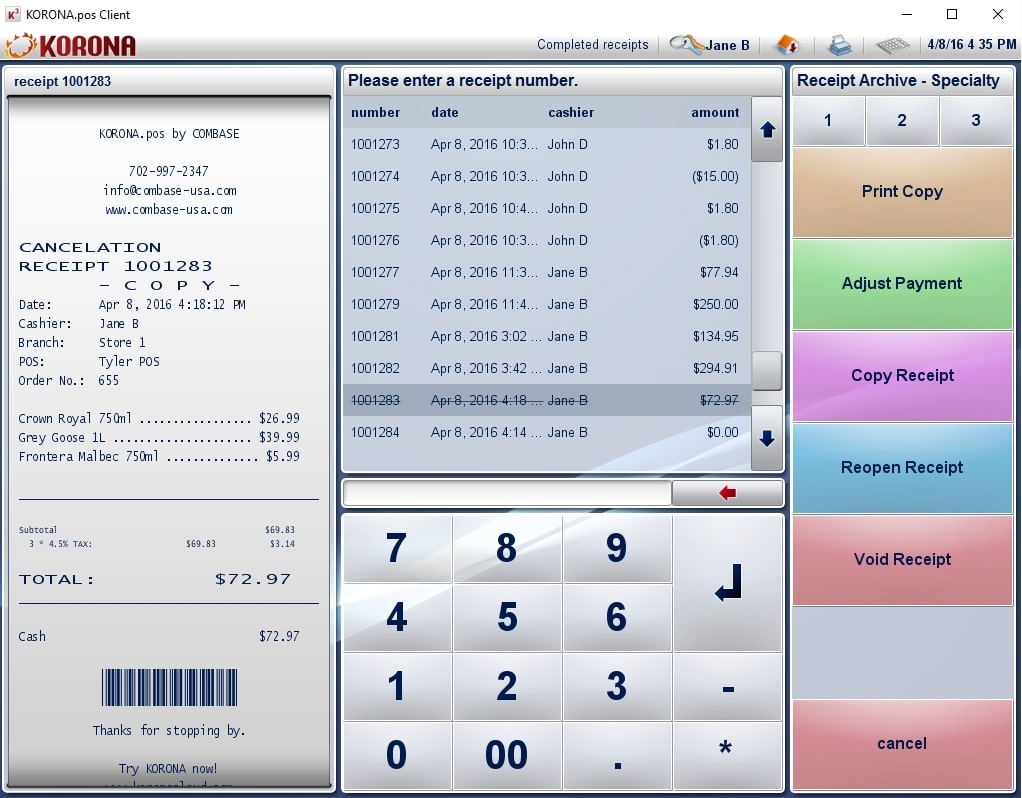This screenshot has width=1022, height=798.
Task: Click the receipt number input field
Action: pos(507,493)
